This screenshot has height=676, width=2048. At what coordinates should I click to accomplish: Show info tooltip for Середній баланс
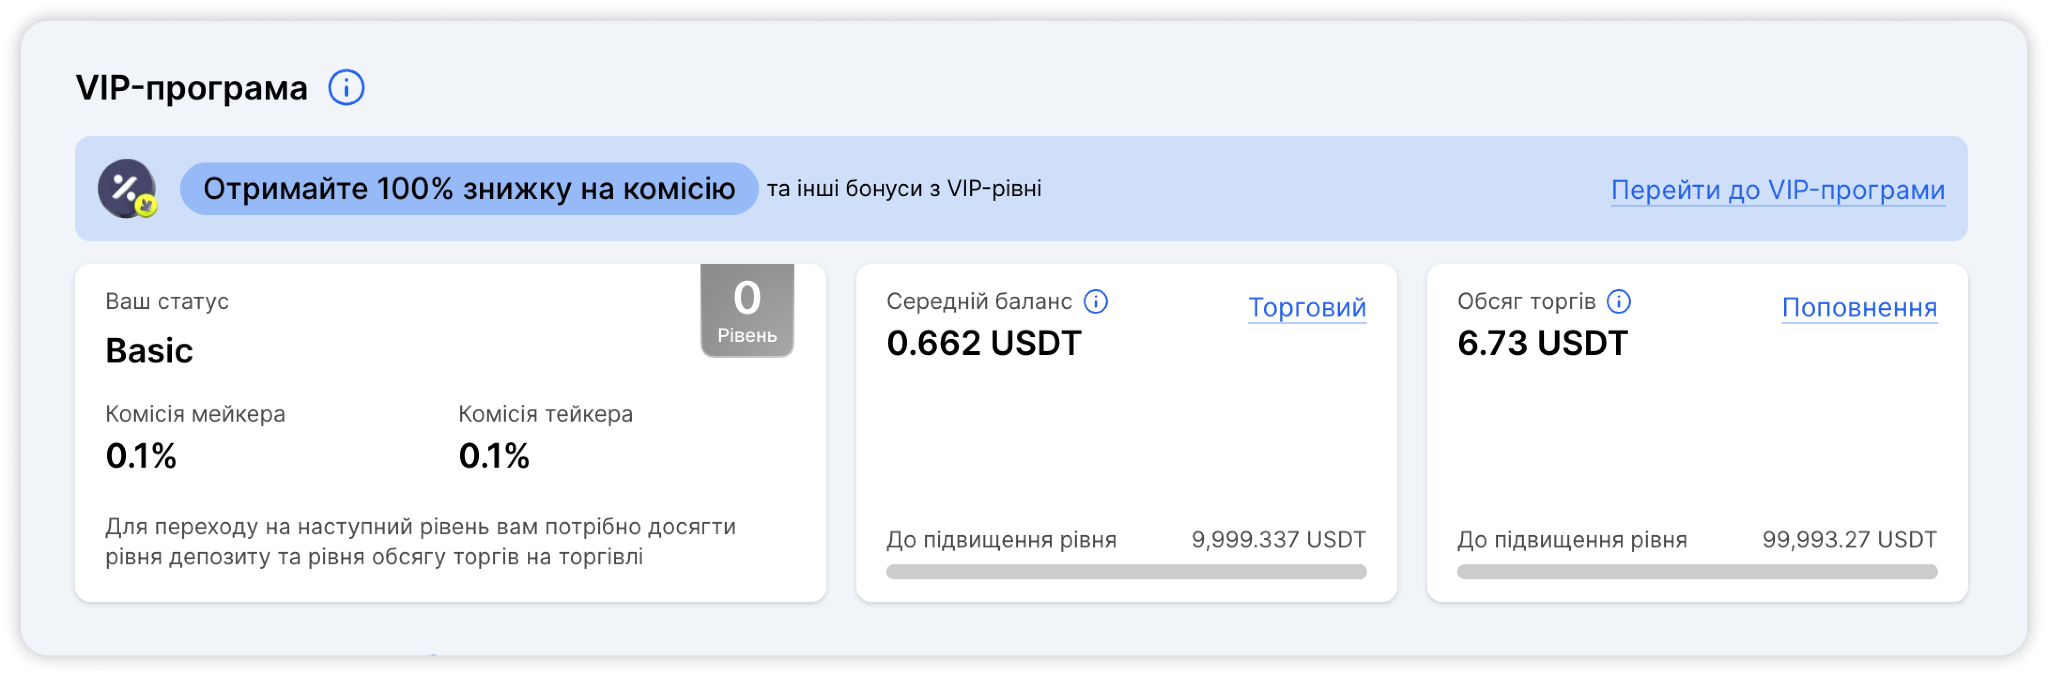[x=1096, y=302]
